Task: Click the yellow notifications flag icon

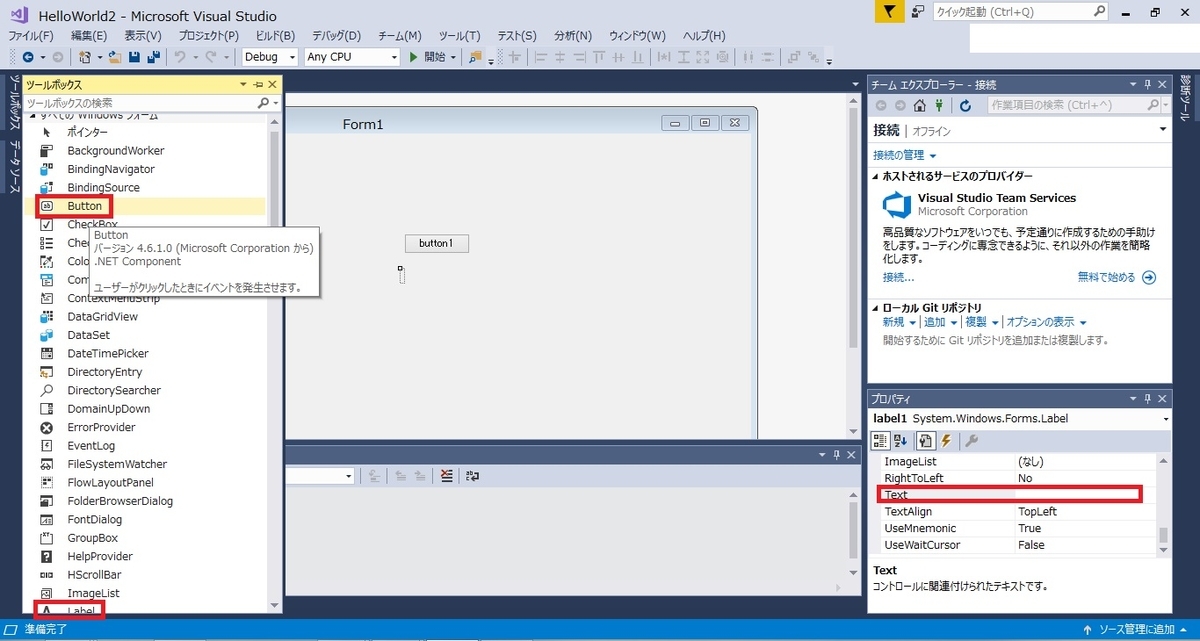Action: 890,12
